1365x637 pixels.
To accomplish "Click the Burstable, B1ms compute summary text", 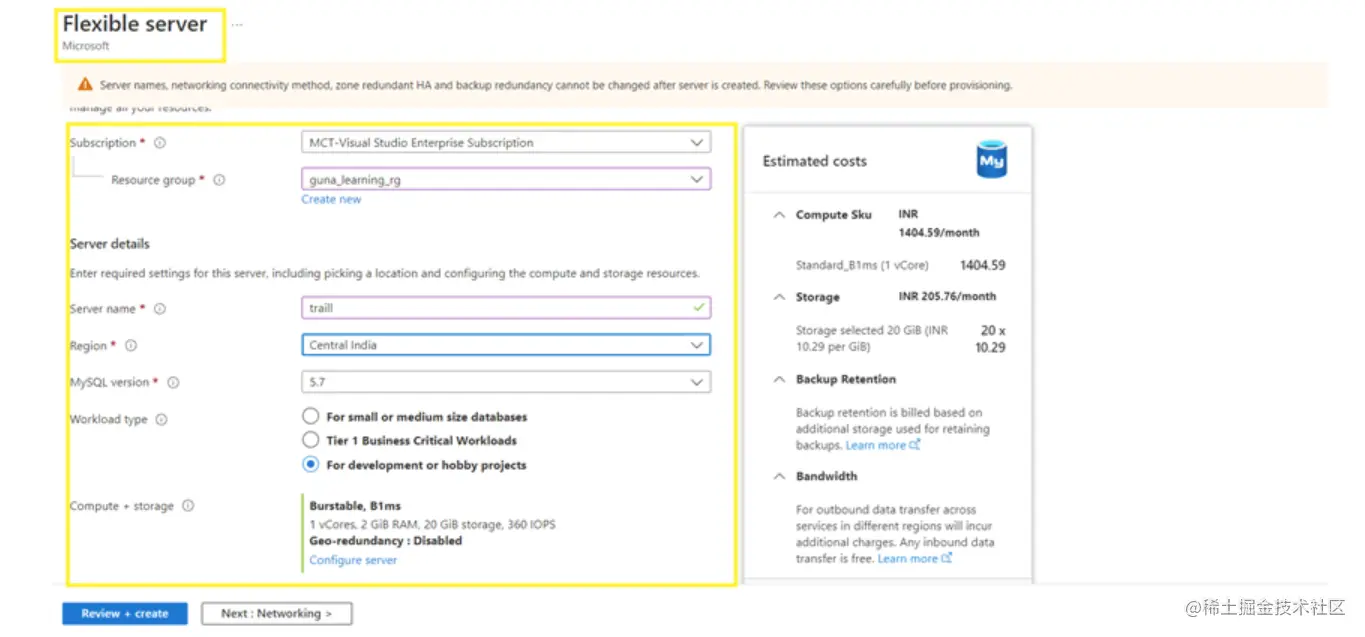I will click(x=355, y=506).
